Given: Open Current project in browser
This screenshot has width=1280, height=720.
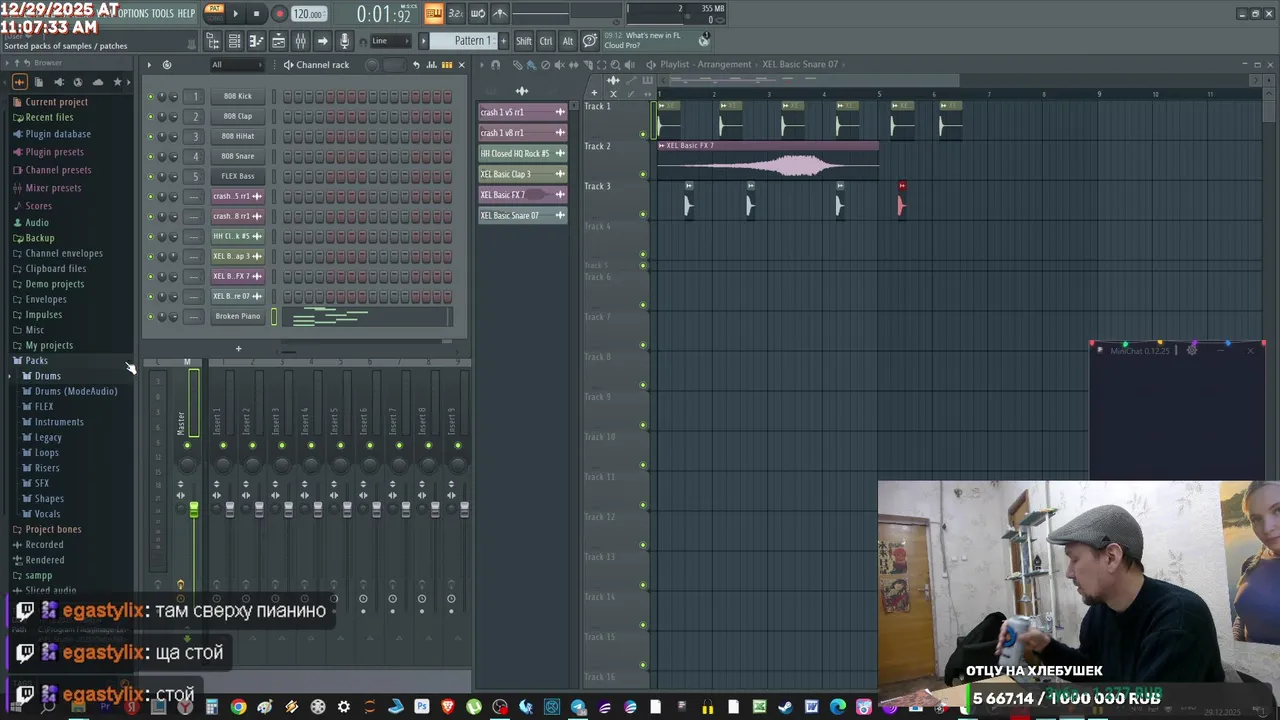Looking at the screenshot, I should (x=56, y=102).
